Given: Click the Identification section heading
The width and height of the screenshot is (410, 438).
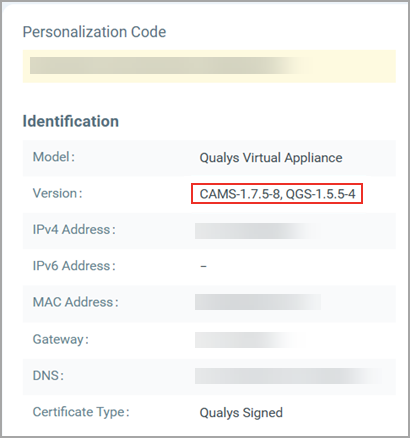Looking at the screenshot, I should 71,121.
